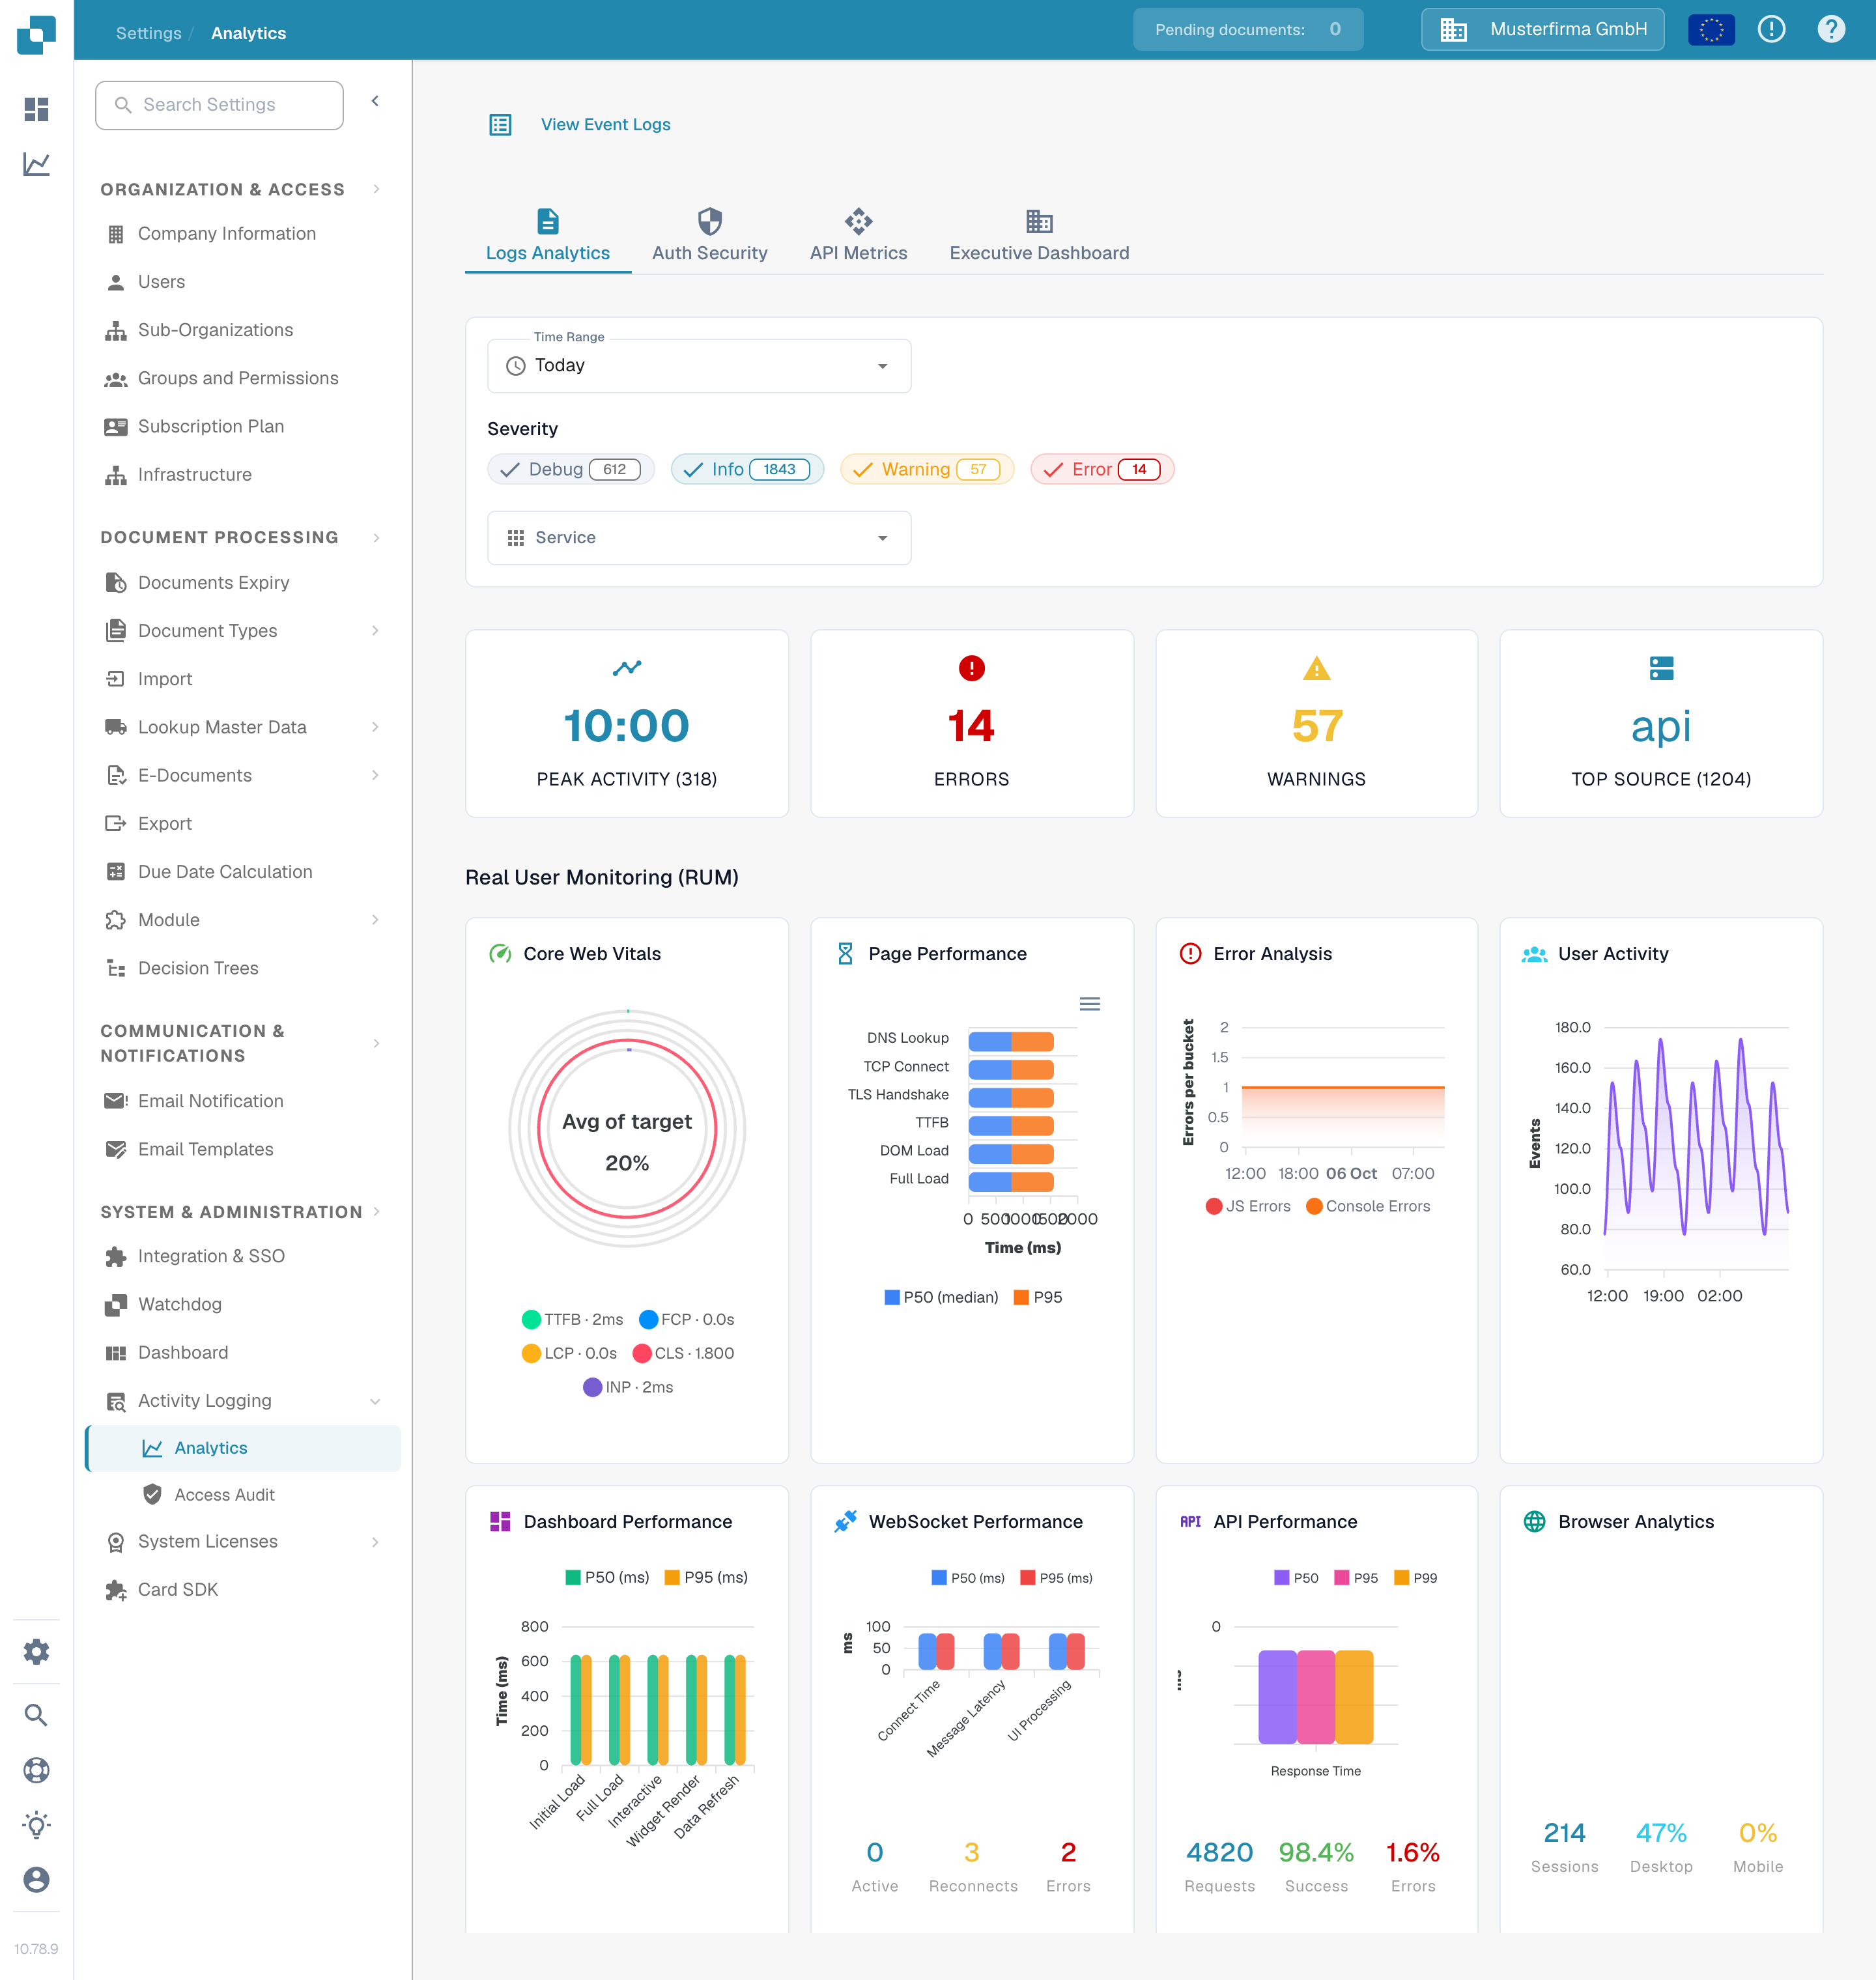The height and width of the screenshot is (1980, 1876).
Task: Collapse the settings sidebar panel
Action: pos(375,101)
